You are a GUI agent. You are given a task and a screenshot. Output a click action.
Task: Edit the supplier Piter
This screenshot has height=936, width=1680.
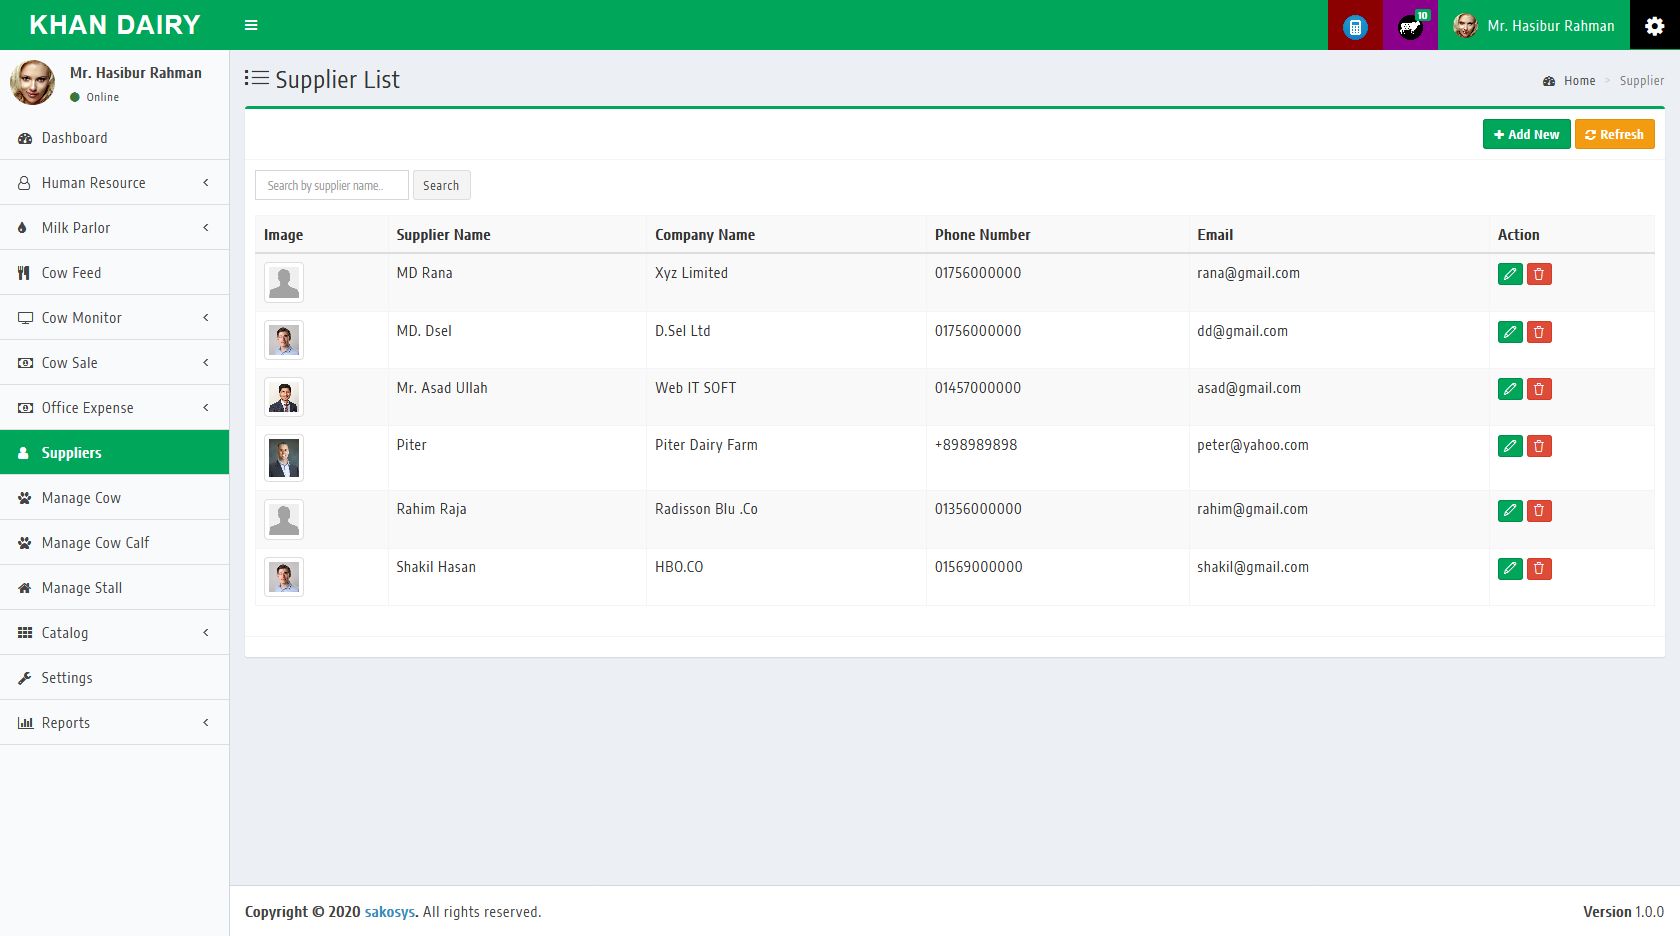tap(1510, 447)
